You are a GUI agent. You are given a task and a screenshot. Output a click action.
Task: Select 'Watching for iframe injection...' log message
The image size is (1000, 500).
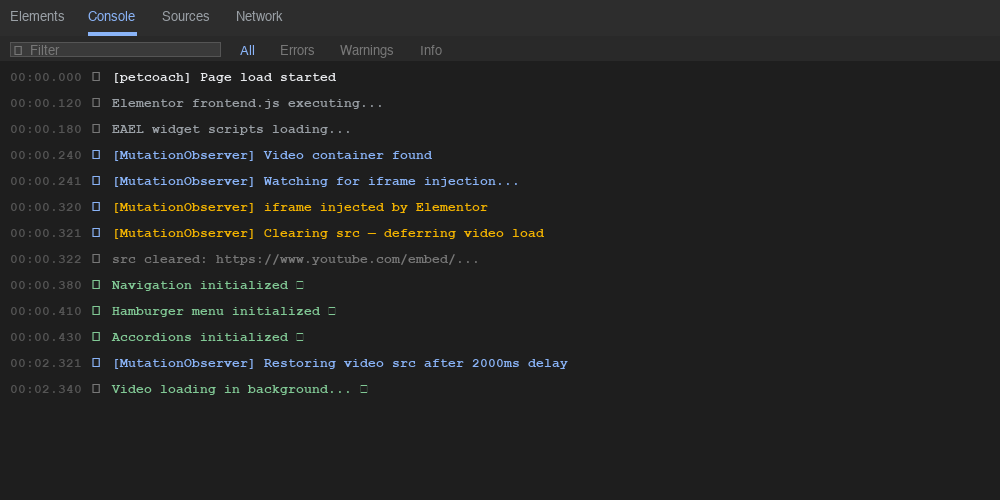point(392,182)
